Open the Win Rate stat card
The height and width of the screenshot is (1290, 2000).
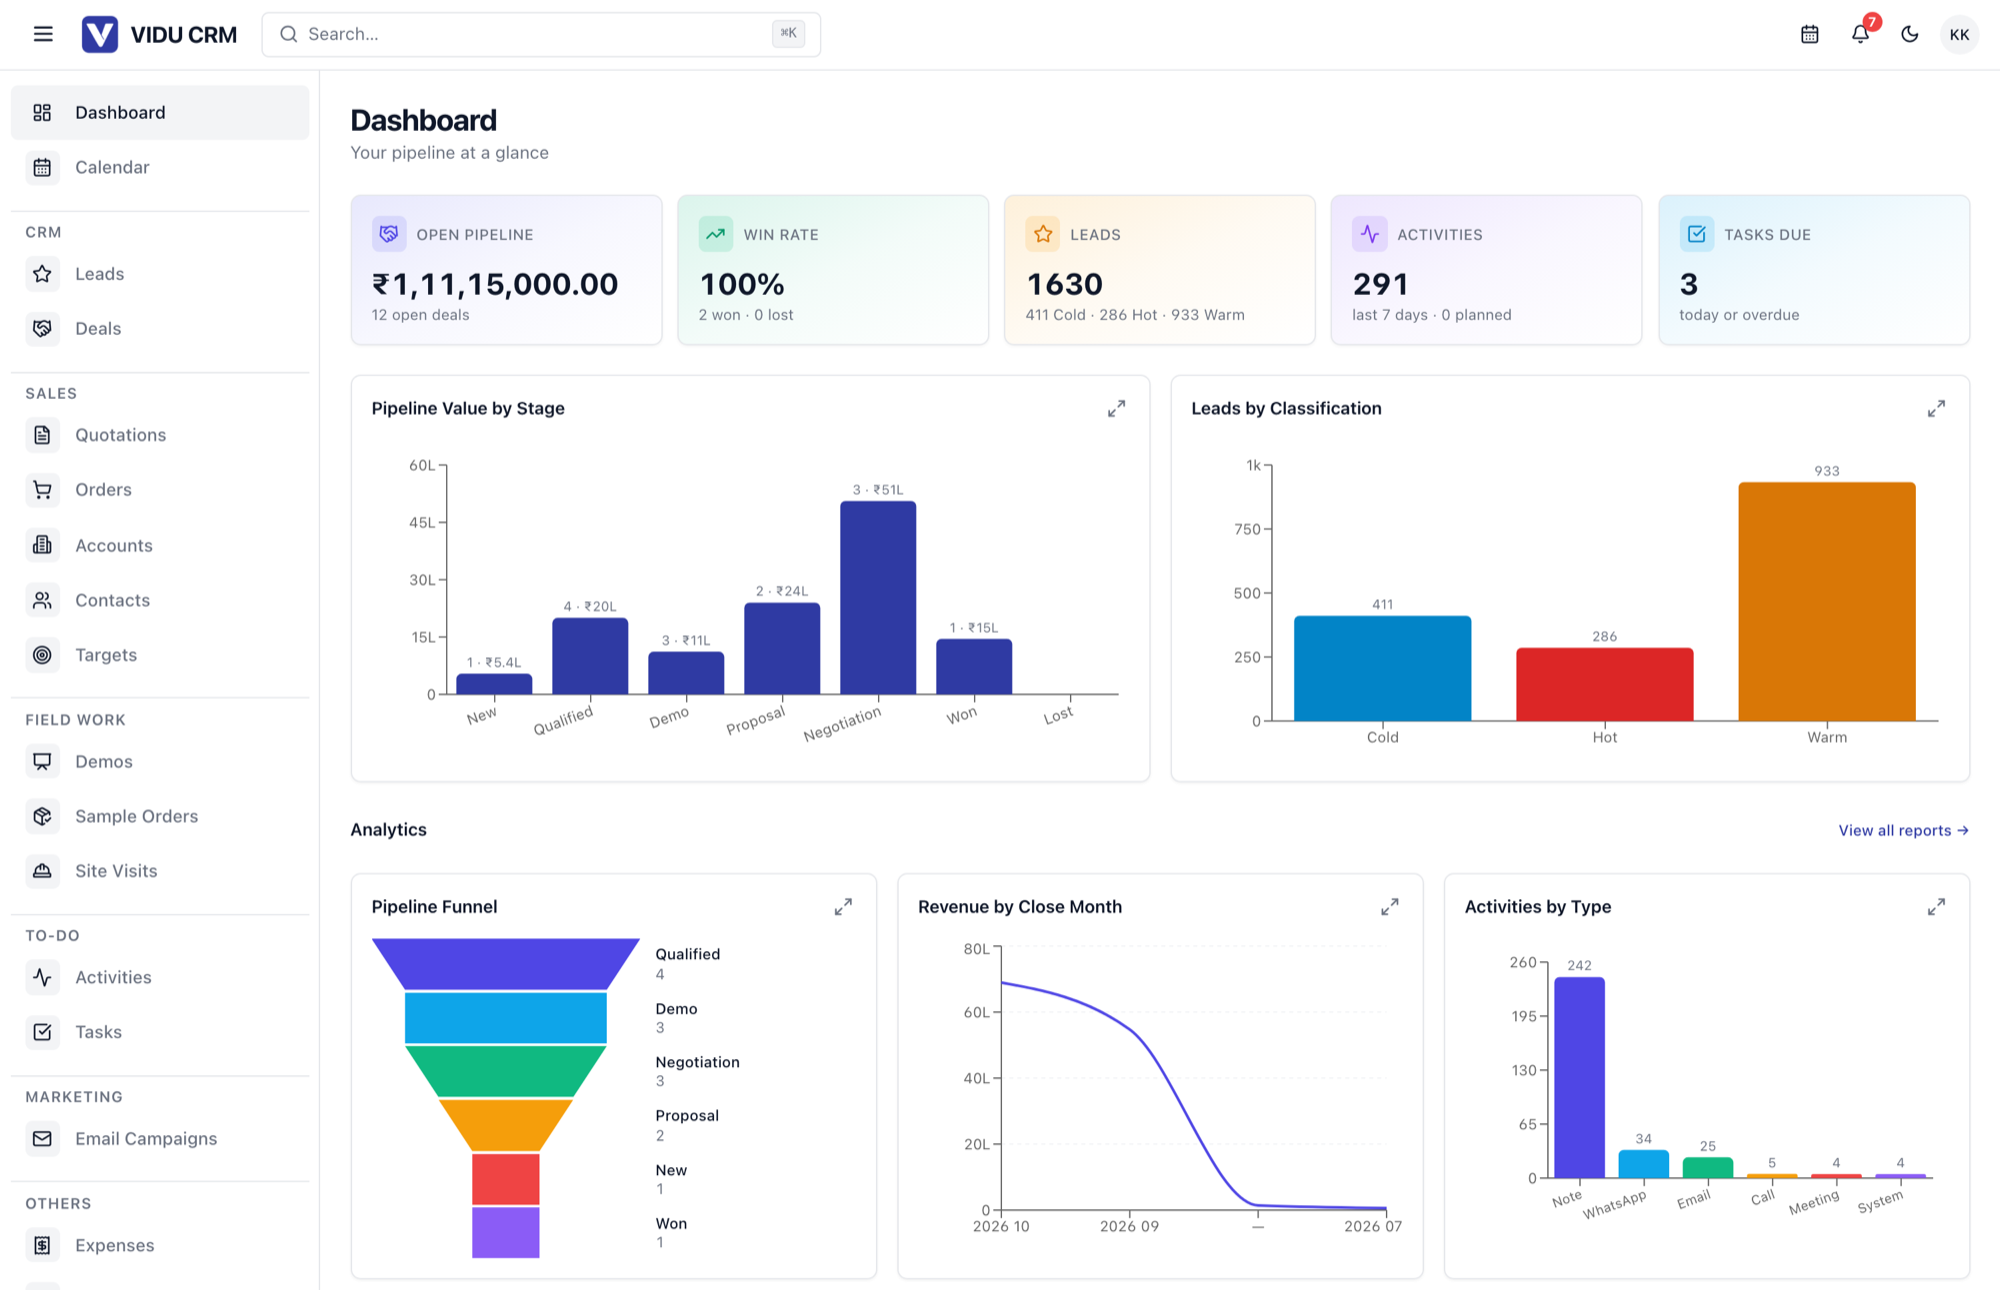coord(833,270)
